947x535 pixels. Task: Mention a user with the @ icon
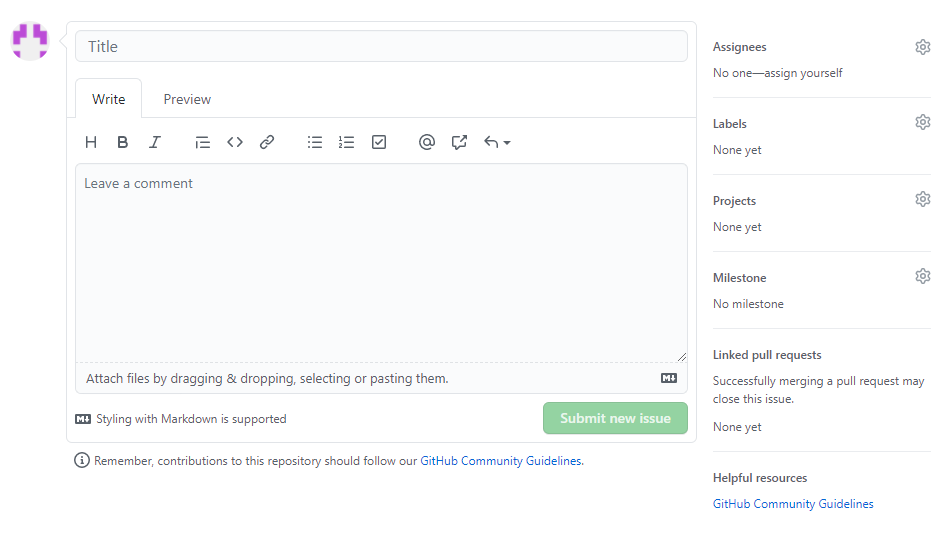point(427,142)
